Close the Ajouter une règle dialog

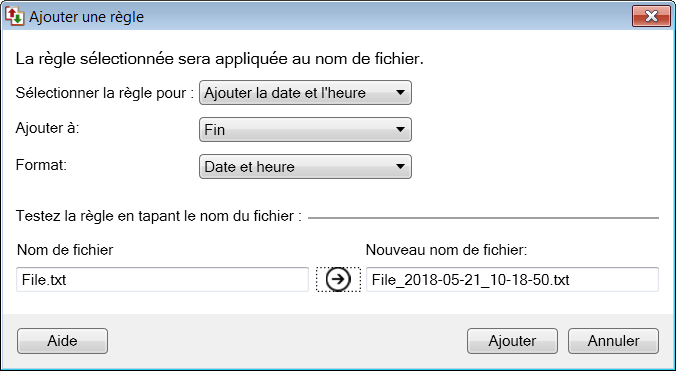651,16
